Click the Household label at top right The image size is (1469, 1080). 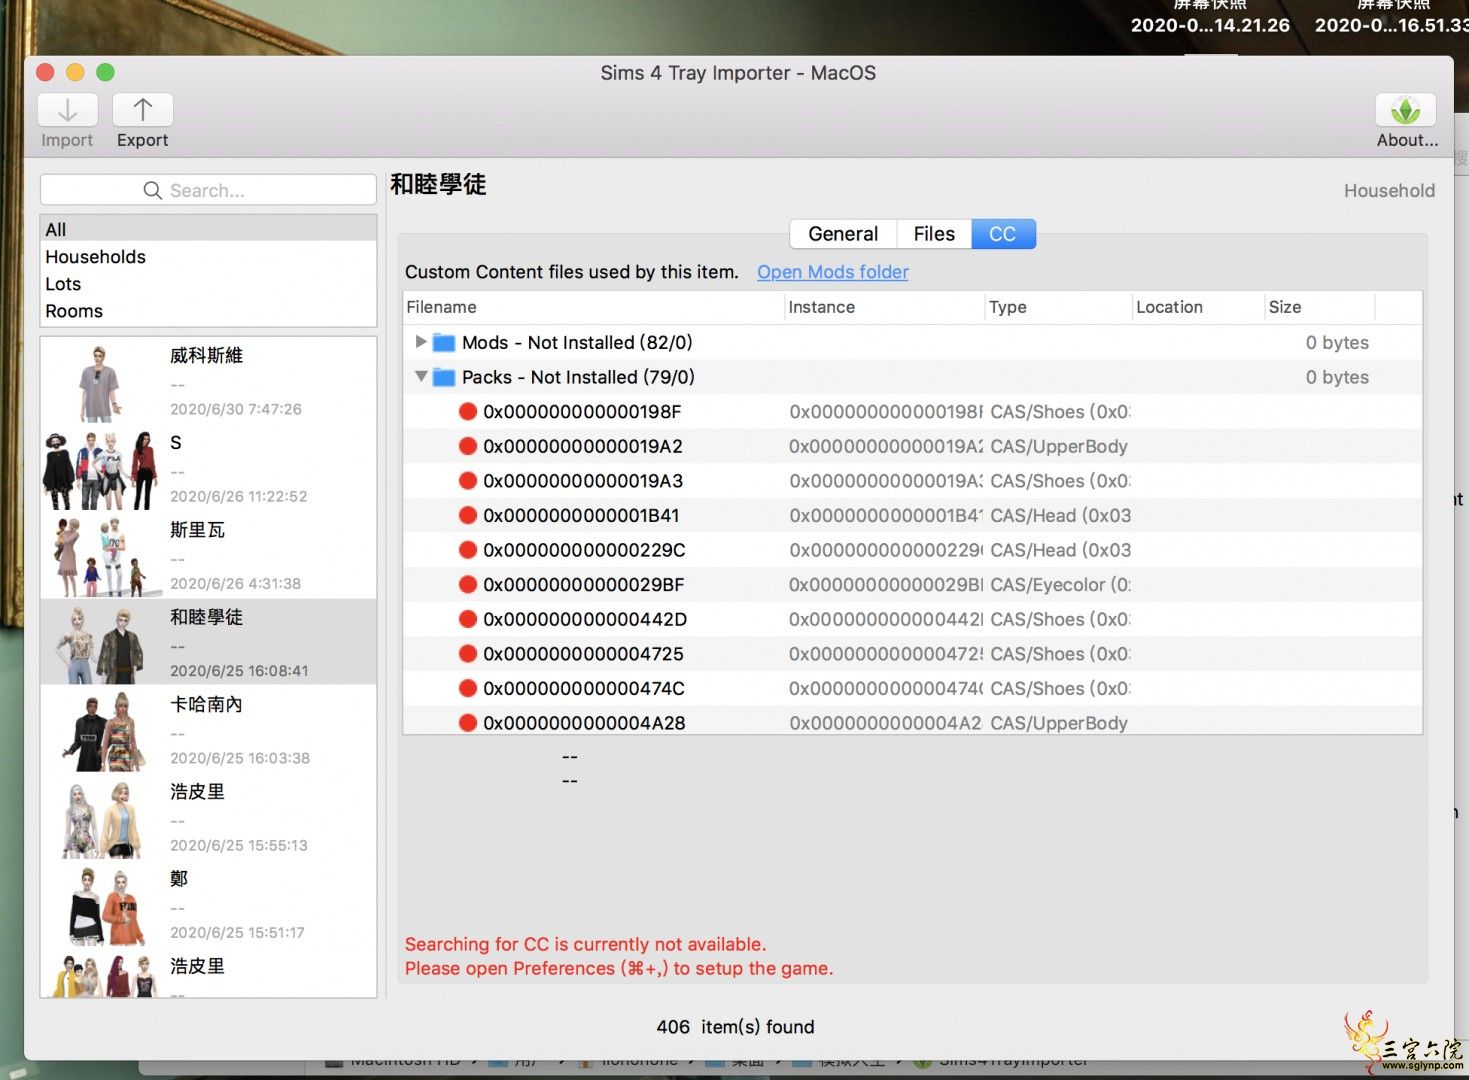coord(1389,191)
